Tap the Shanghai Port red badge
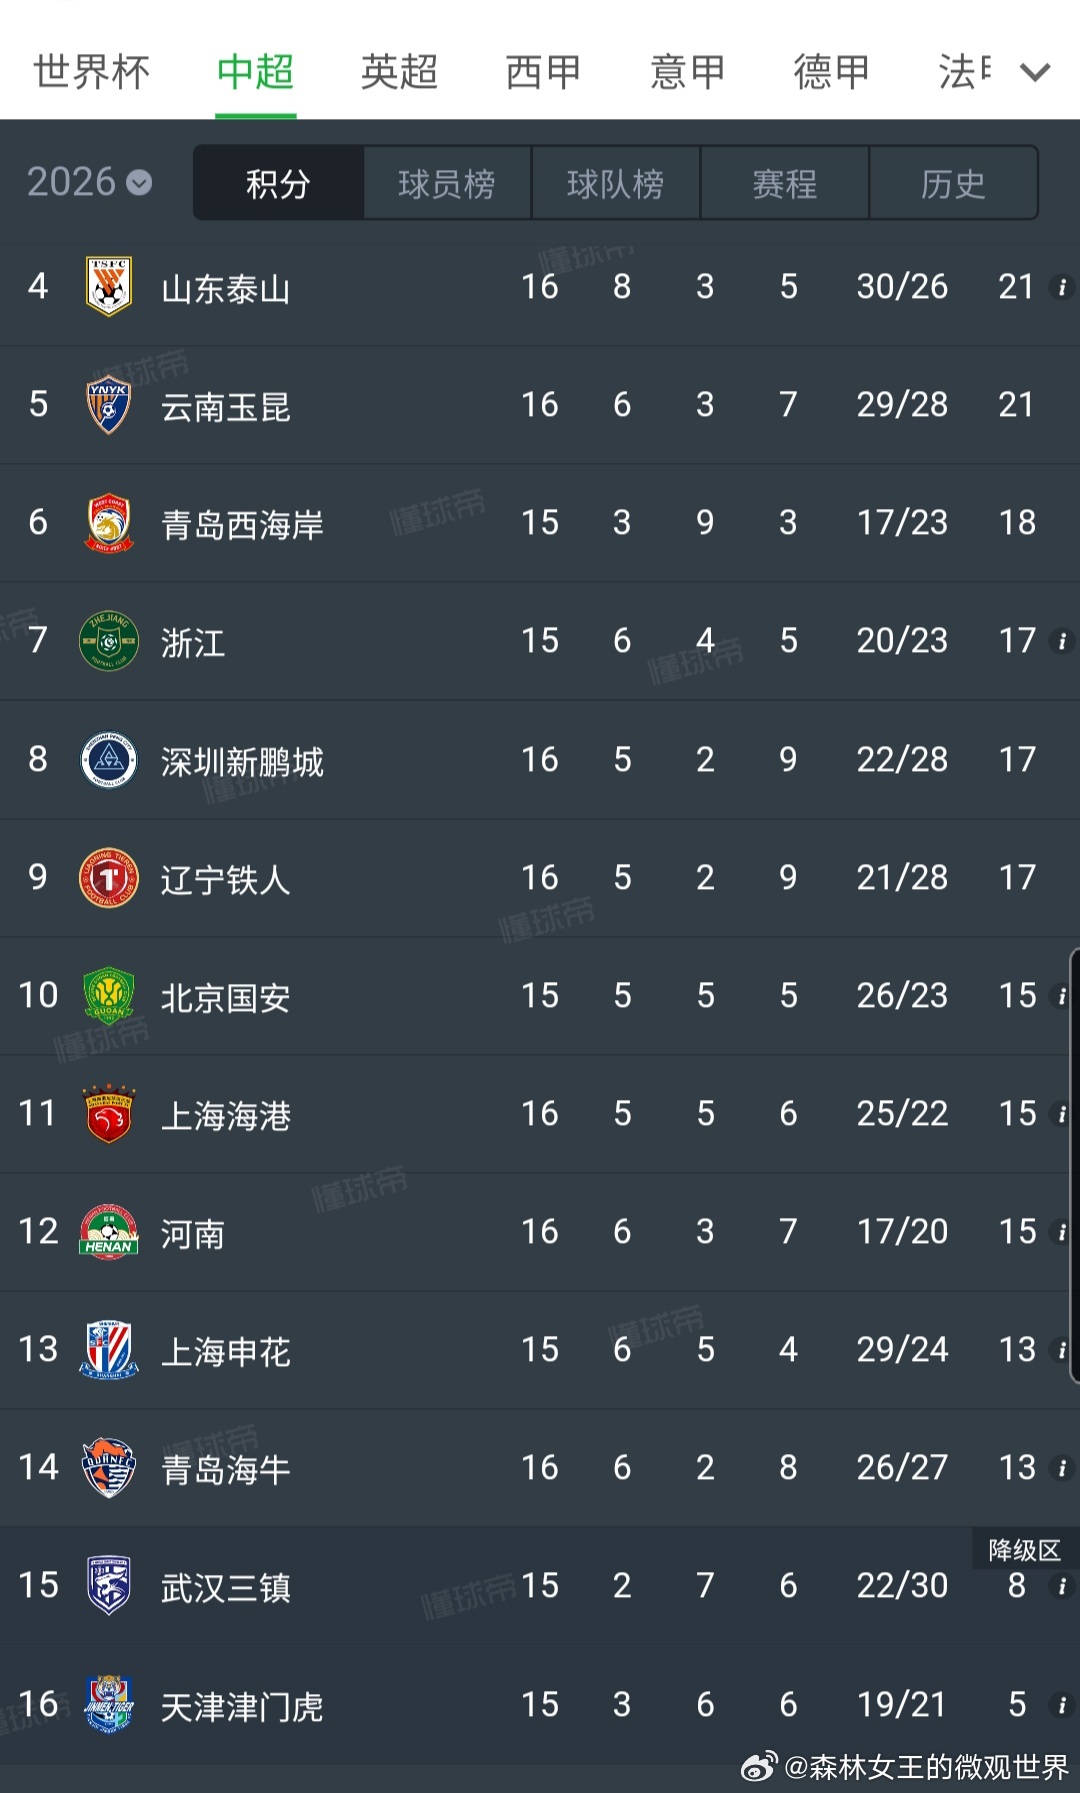Screen dimensions: 1080x1793 click(109, 1114)
